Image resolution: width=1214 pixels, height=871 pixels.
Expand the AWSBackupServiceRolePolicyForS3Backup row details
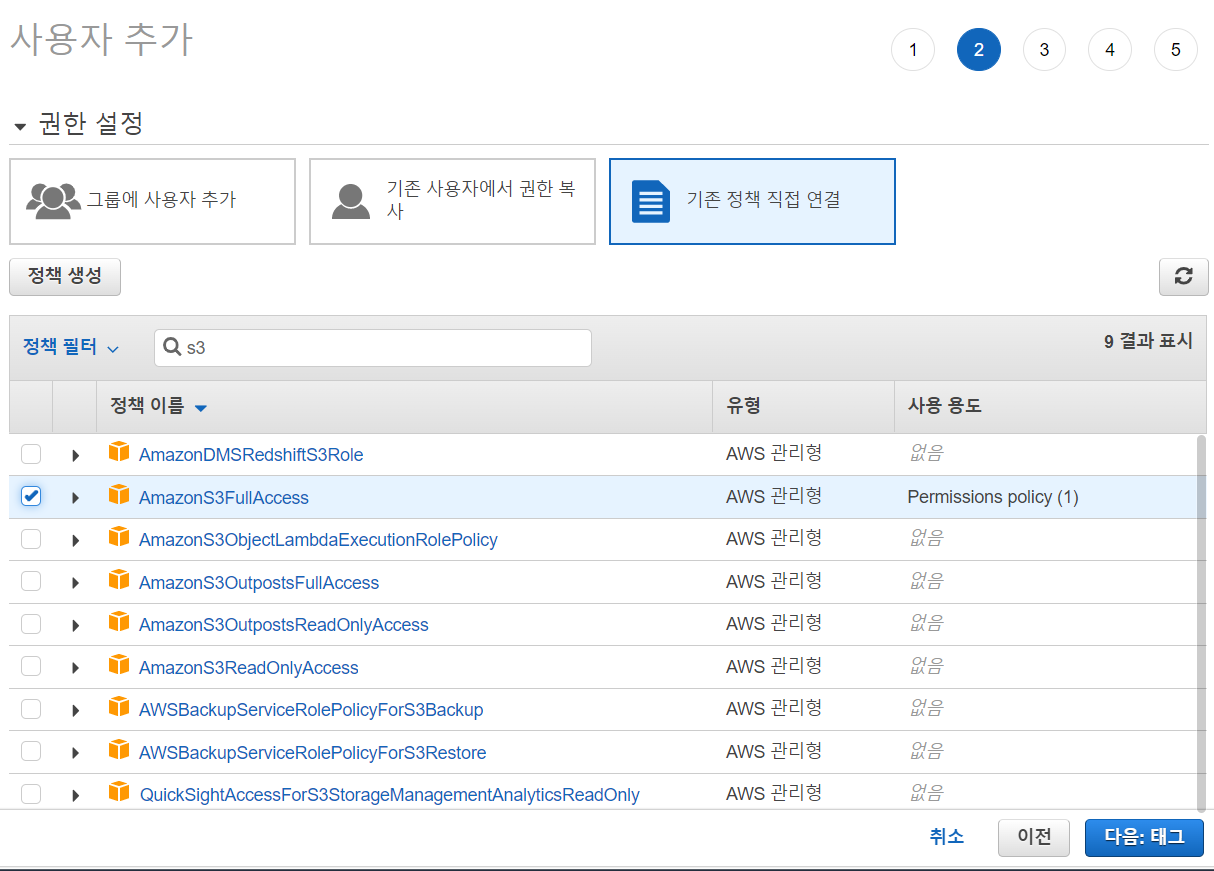pyautogui.click(x=75, y=710)
